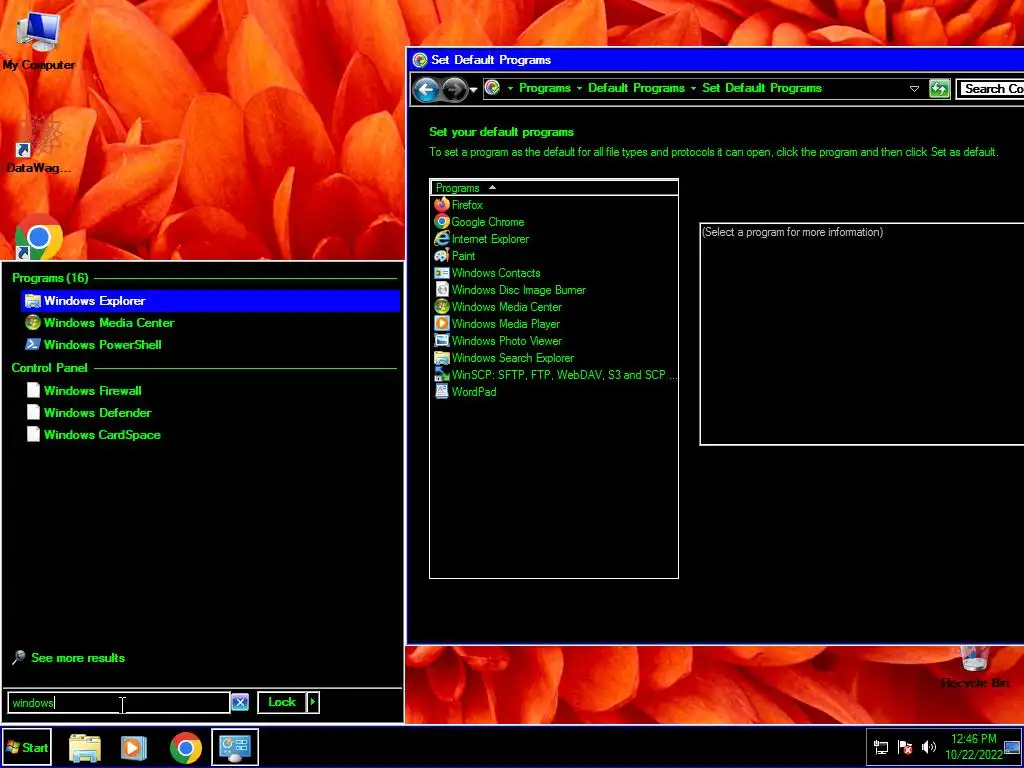Select WordPad in the programs list

473,392
